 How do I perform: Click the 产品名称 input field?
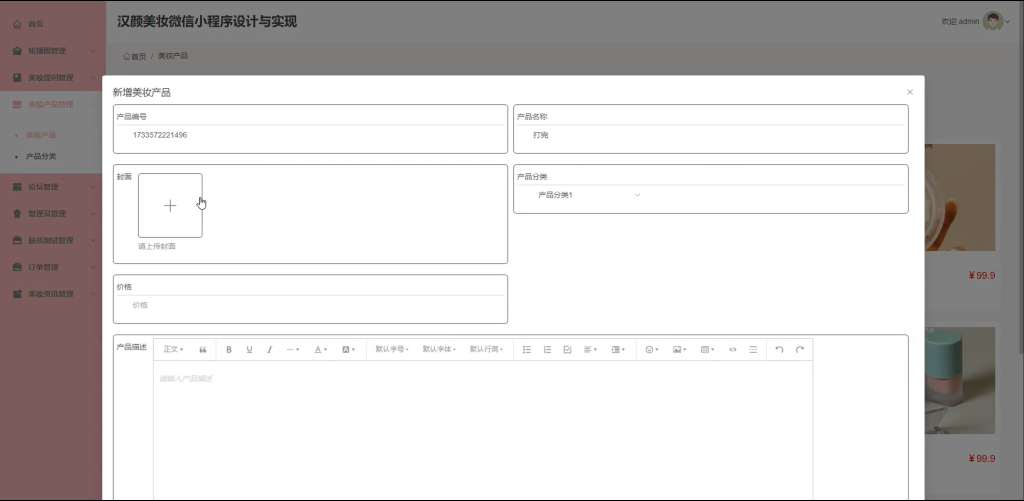(x=711, y=135)
